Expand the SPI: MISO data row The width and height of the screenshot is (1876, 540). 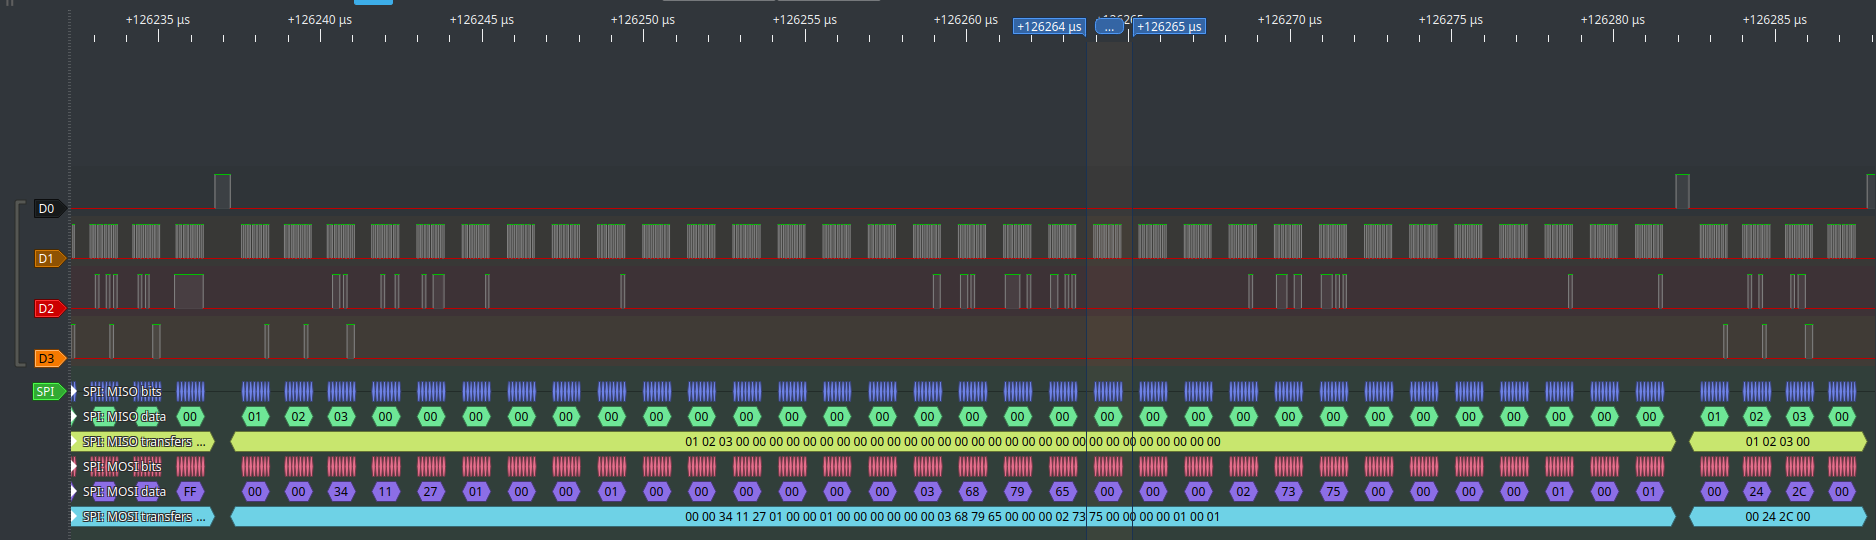(x=74, y=417)
